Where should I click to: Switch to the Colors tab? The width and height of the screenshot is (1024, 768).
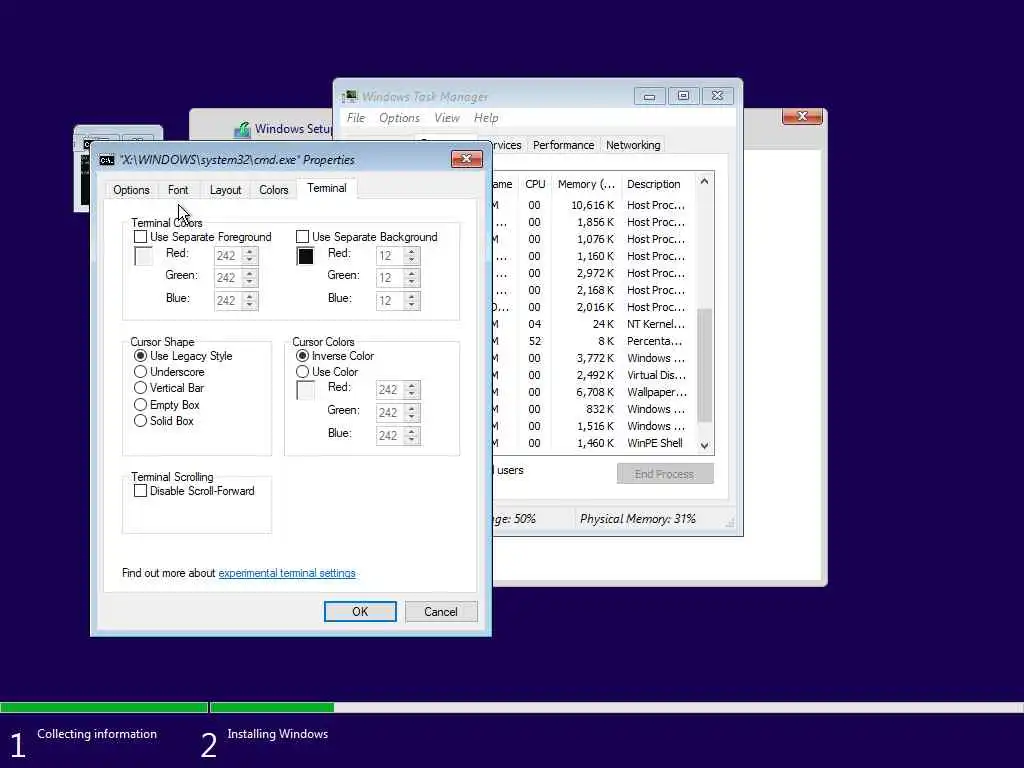coord(274,190)
